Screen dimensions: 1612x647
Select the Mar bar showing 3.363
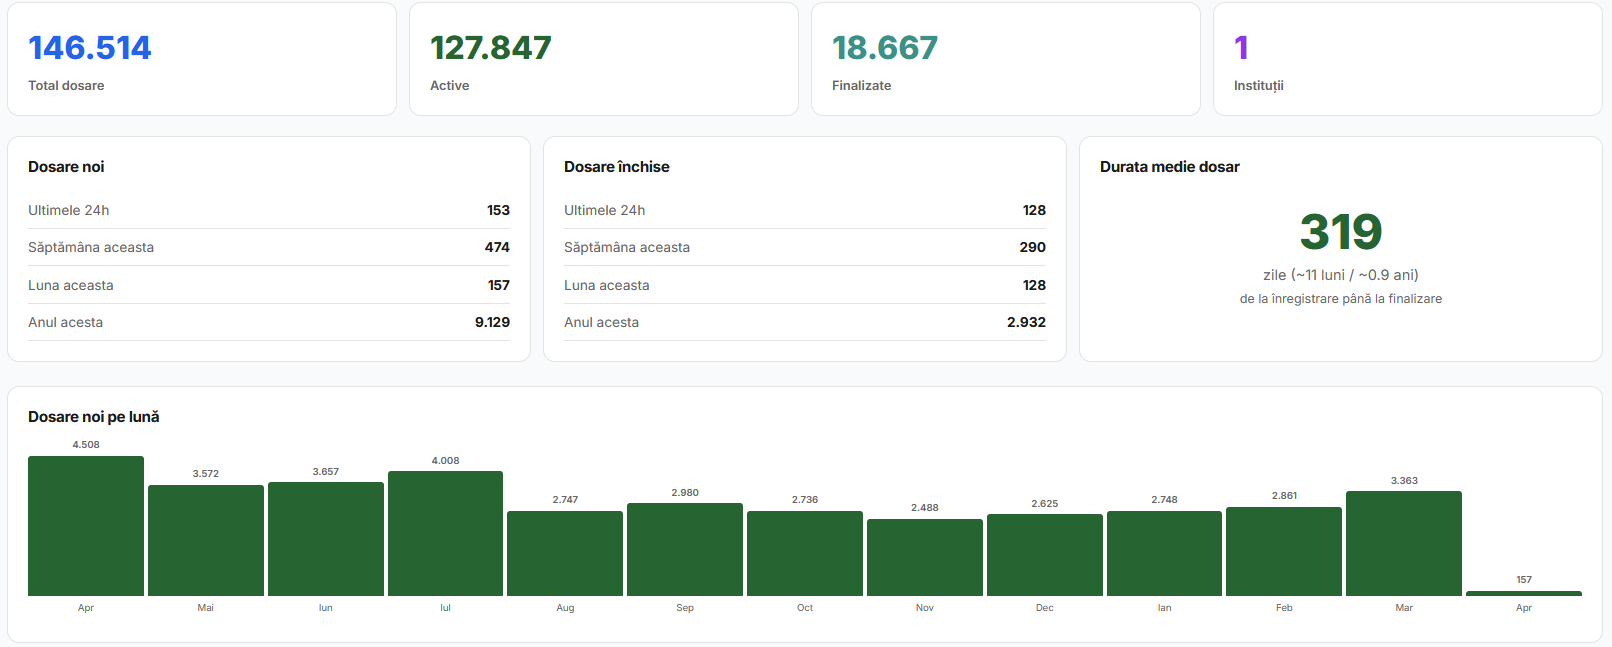(1404, 544)
